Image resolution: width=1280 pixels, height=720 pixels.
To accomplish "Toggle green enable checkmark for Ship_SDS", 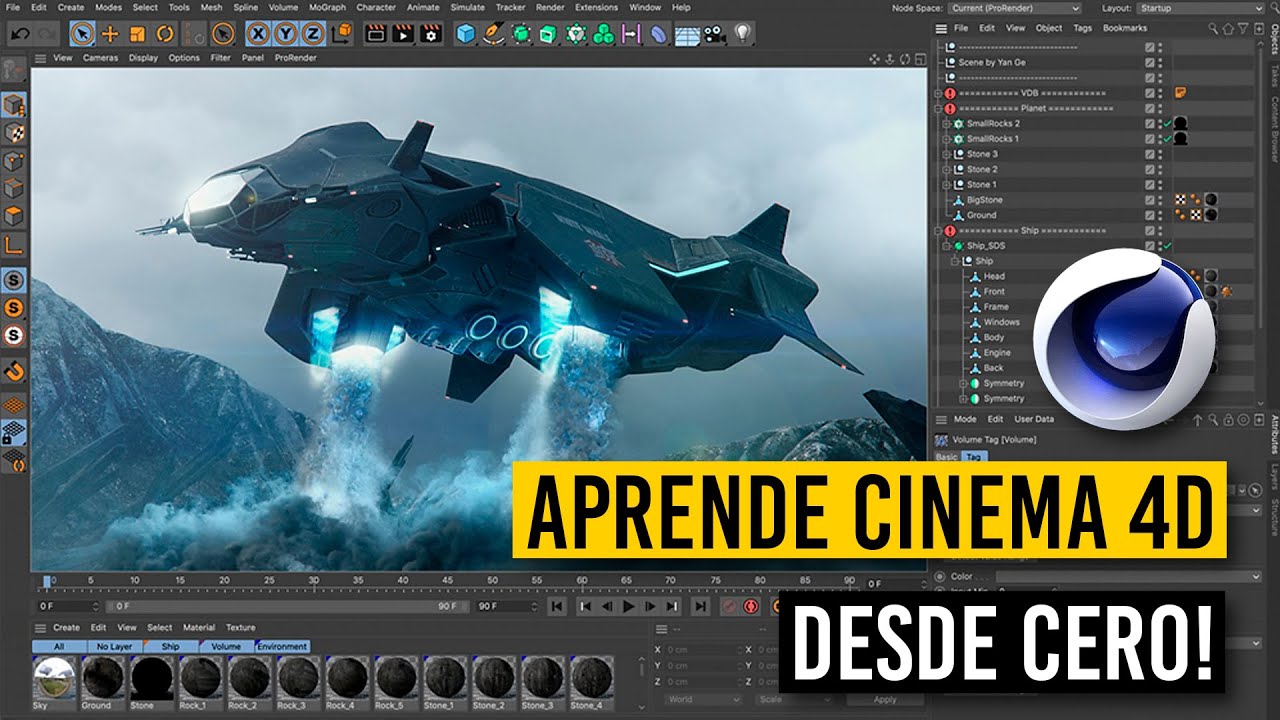I will point(1167,246).
